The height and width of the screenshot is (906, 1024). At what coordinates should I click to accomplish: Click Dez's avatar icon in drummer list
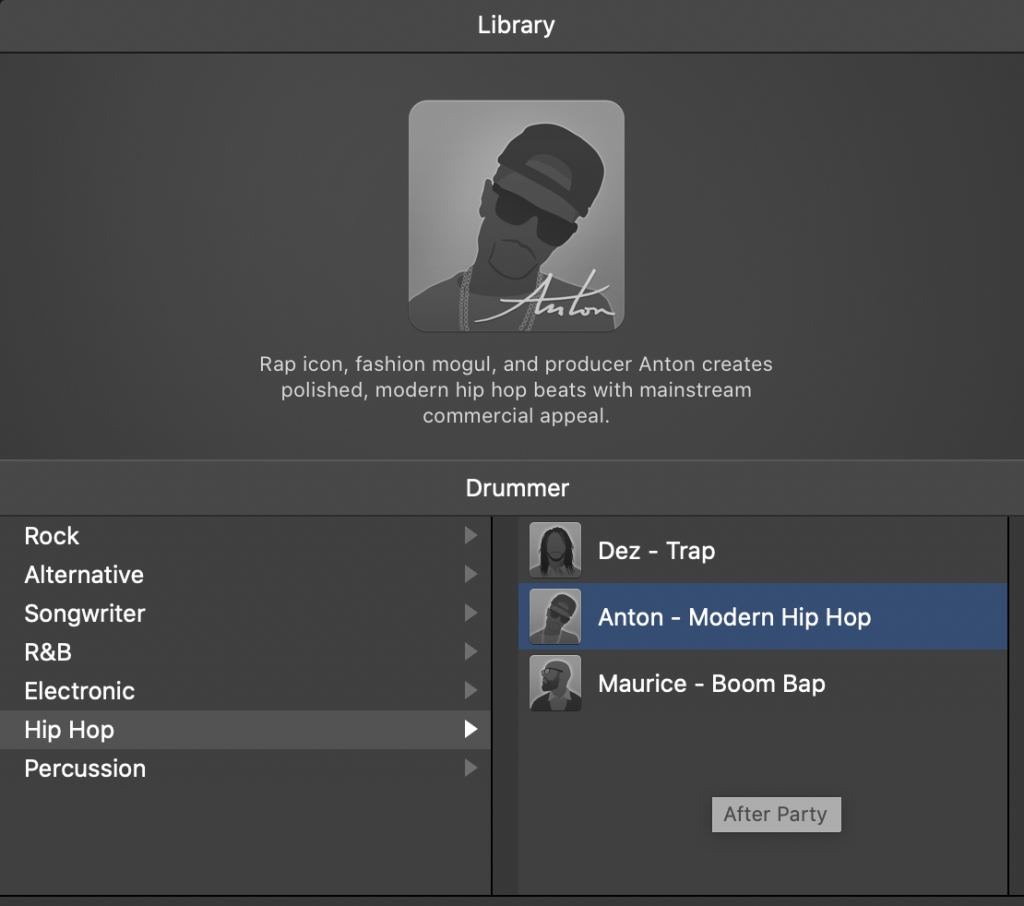[554, 550]
